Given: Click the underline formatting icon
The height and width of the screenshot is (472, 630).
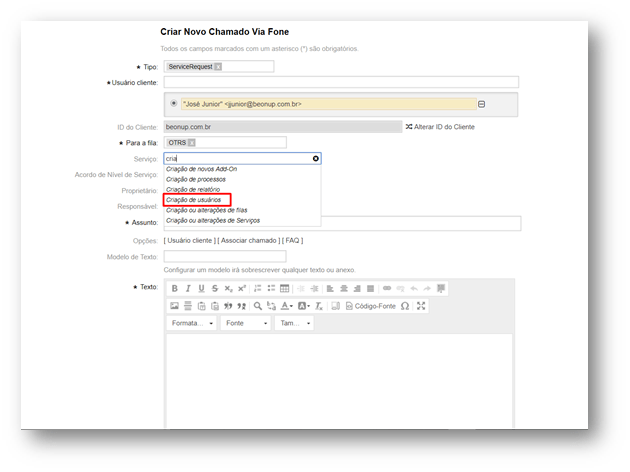Looking at the screenshot, I should click(201, 288).
